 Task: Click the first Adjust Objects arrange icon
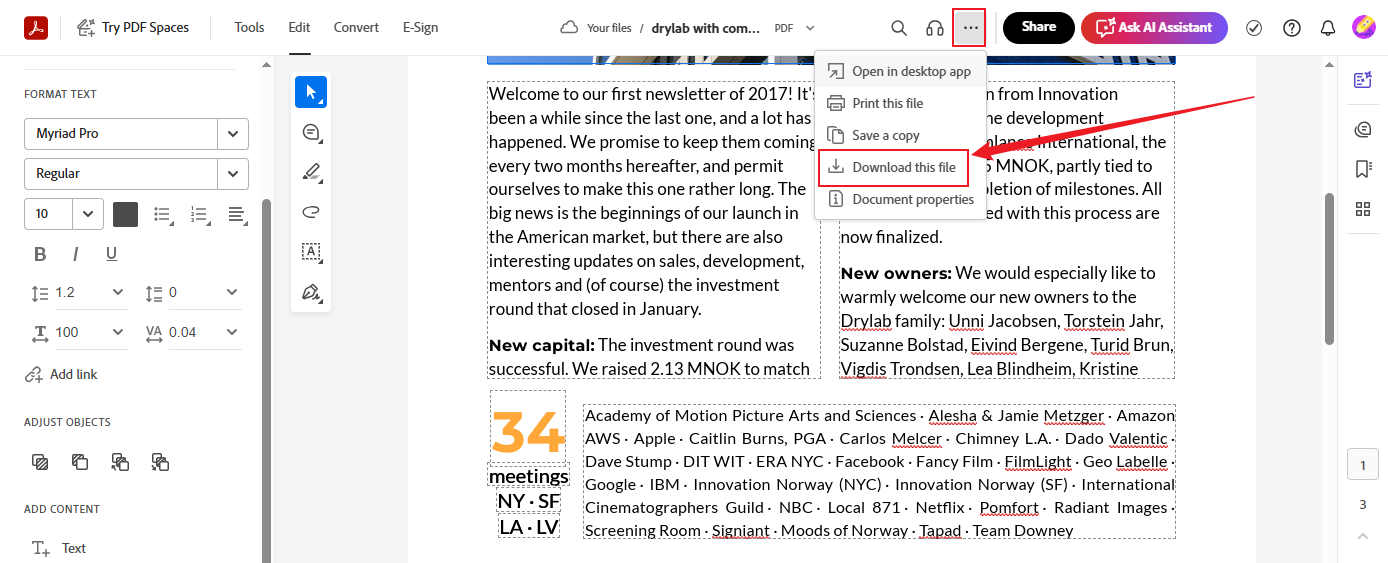(40, 462)
